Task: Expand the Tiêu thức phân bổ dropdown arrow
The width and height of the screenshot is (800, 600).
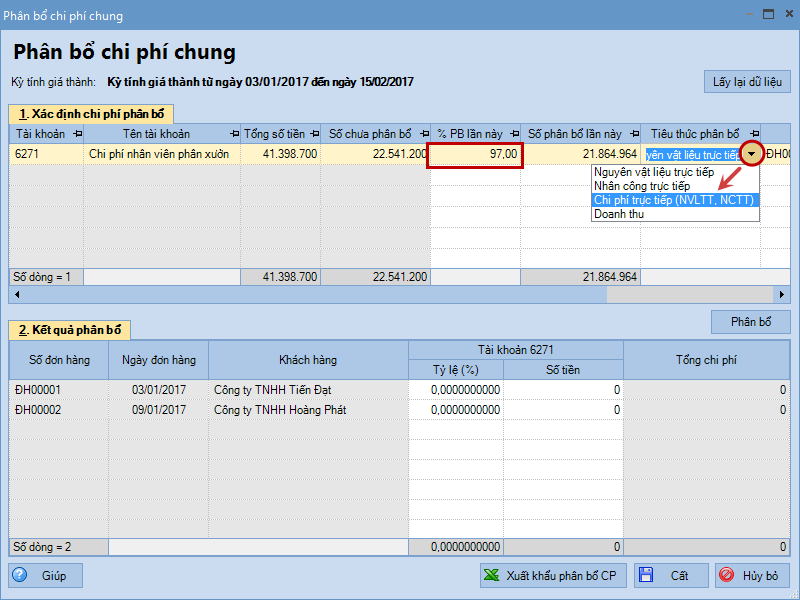Action: tap(751, 154)
